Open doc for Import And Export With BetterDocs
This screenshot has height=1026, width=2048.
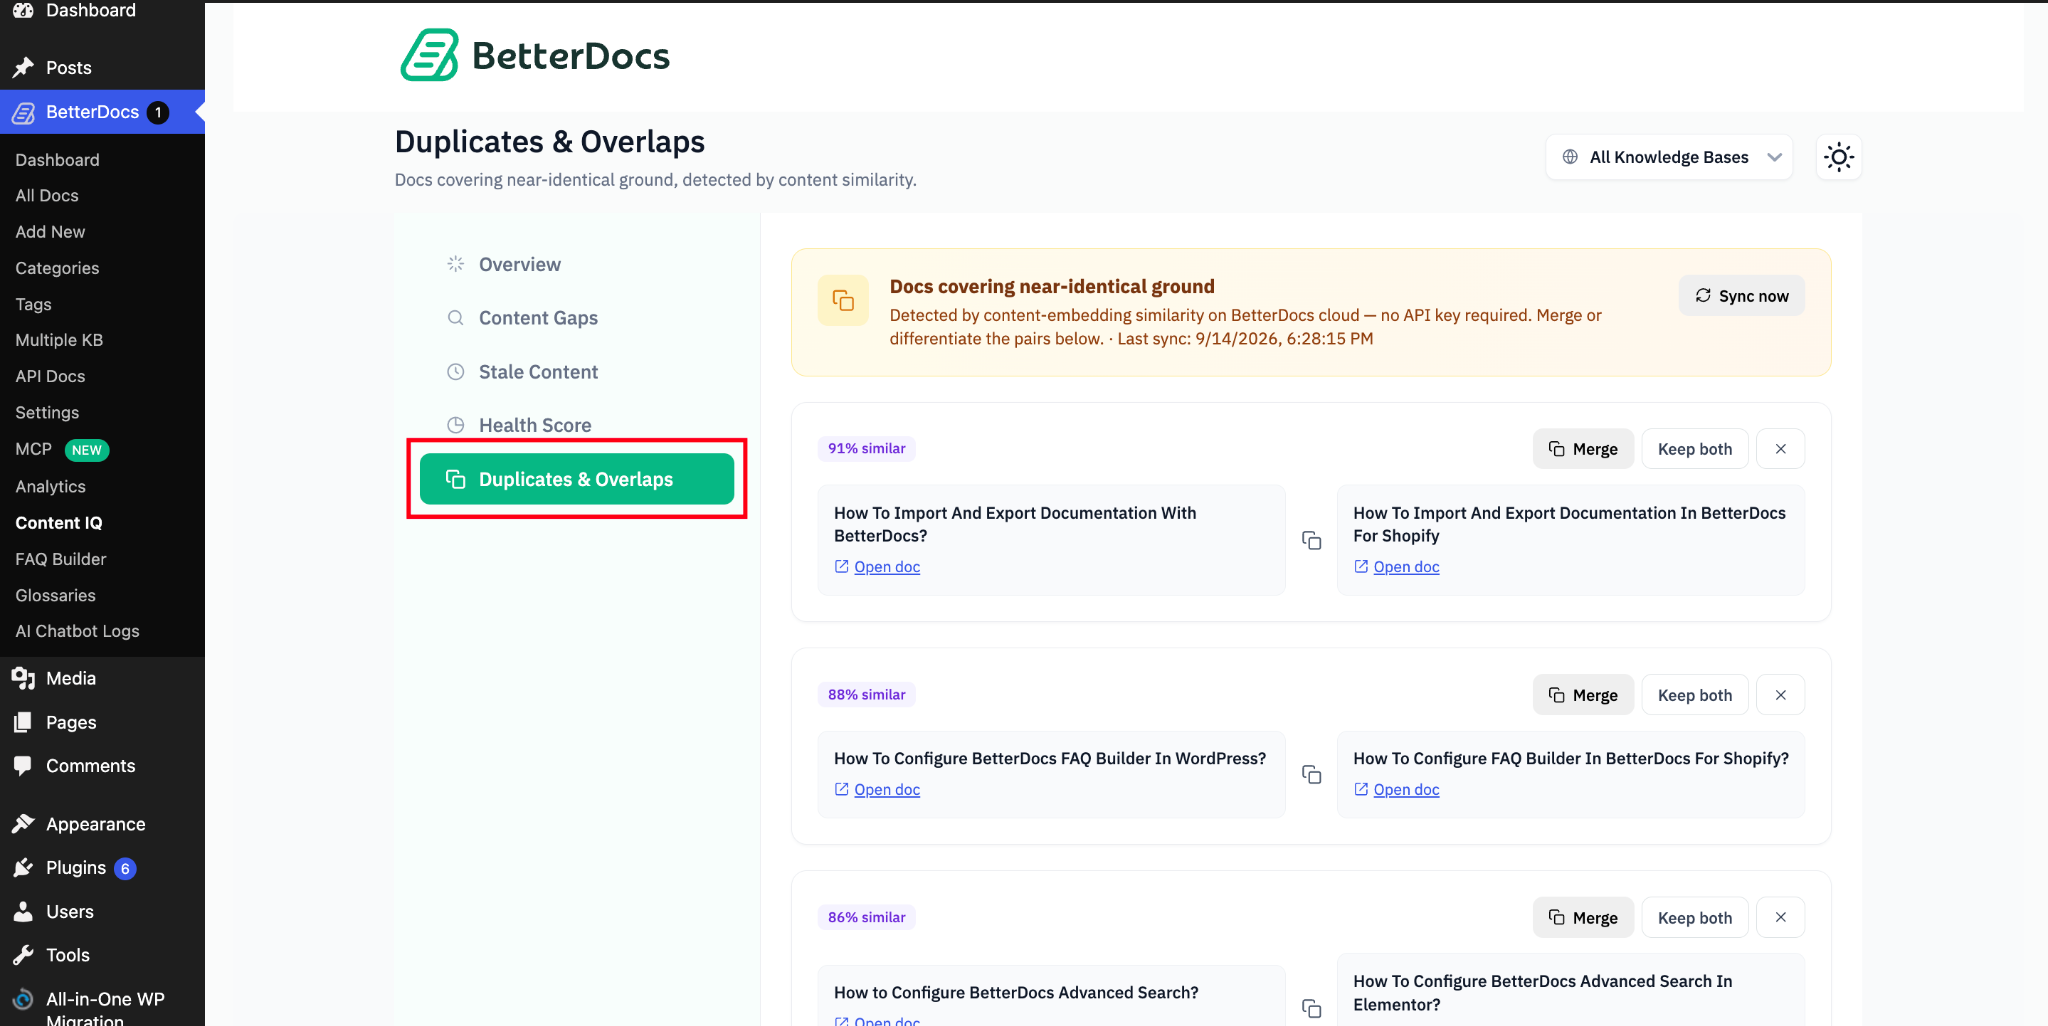pyautogui.click(x=877, y=567)
